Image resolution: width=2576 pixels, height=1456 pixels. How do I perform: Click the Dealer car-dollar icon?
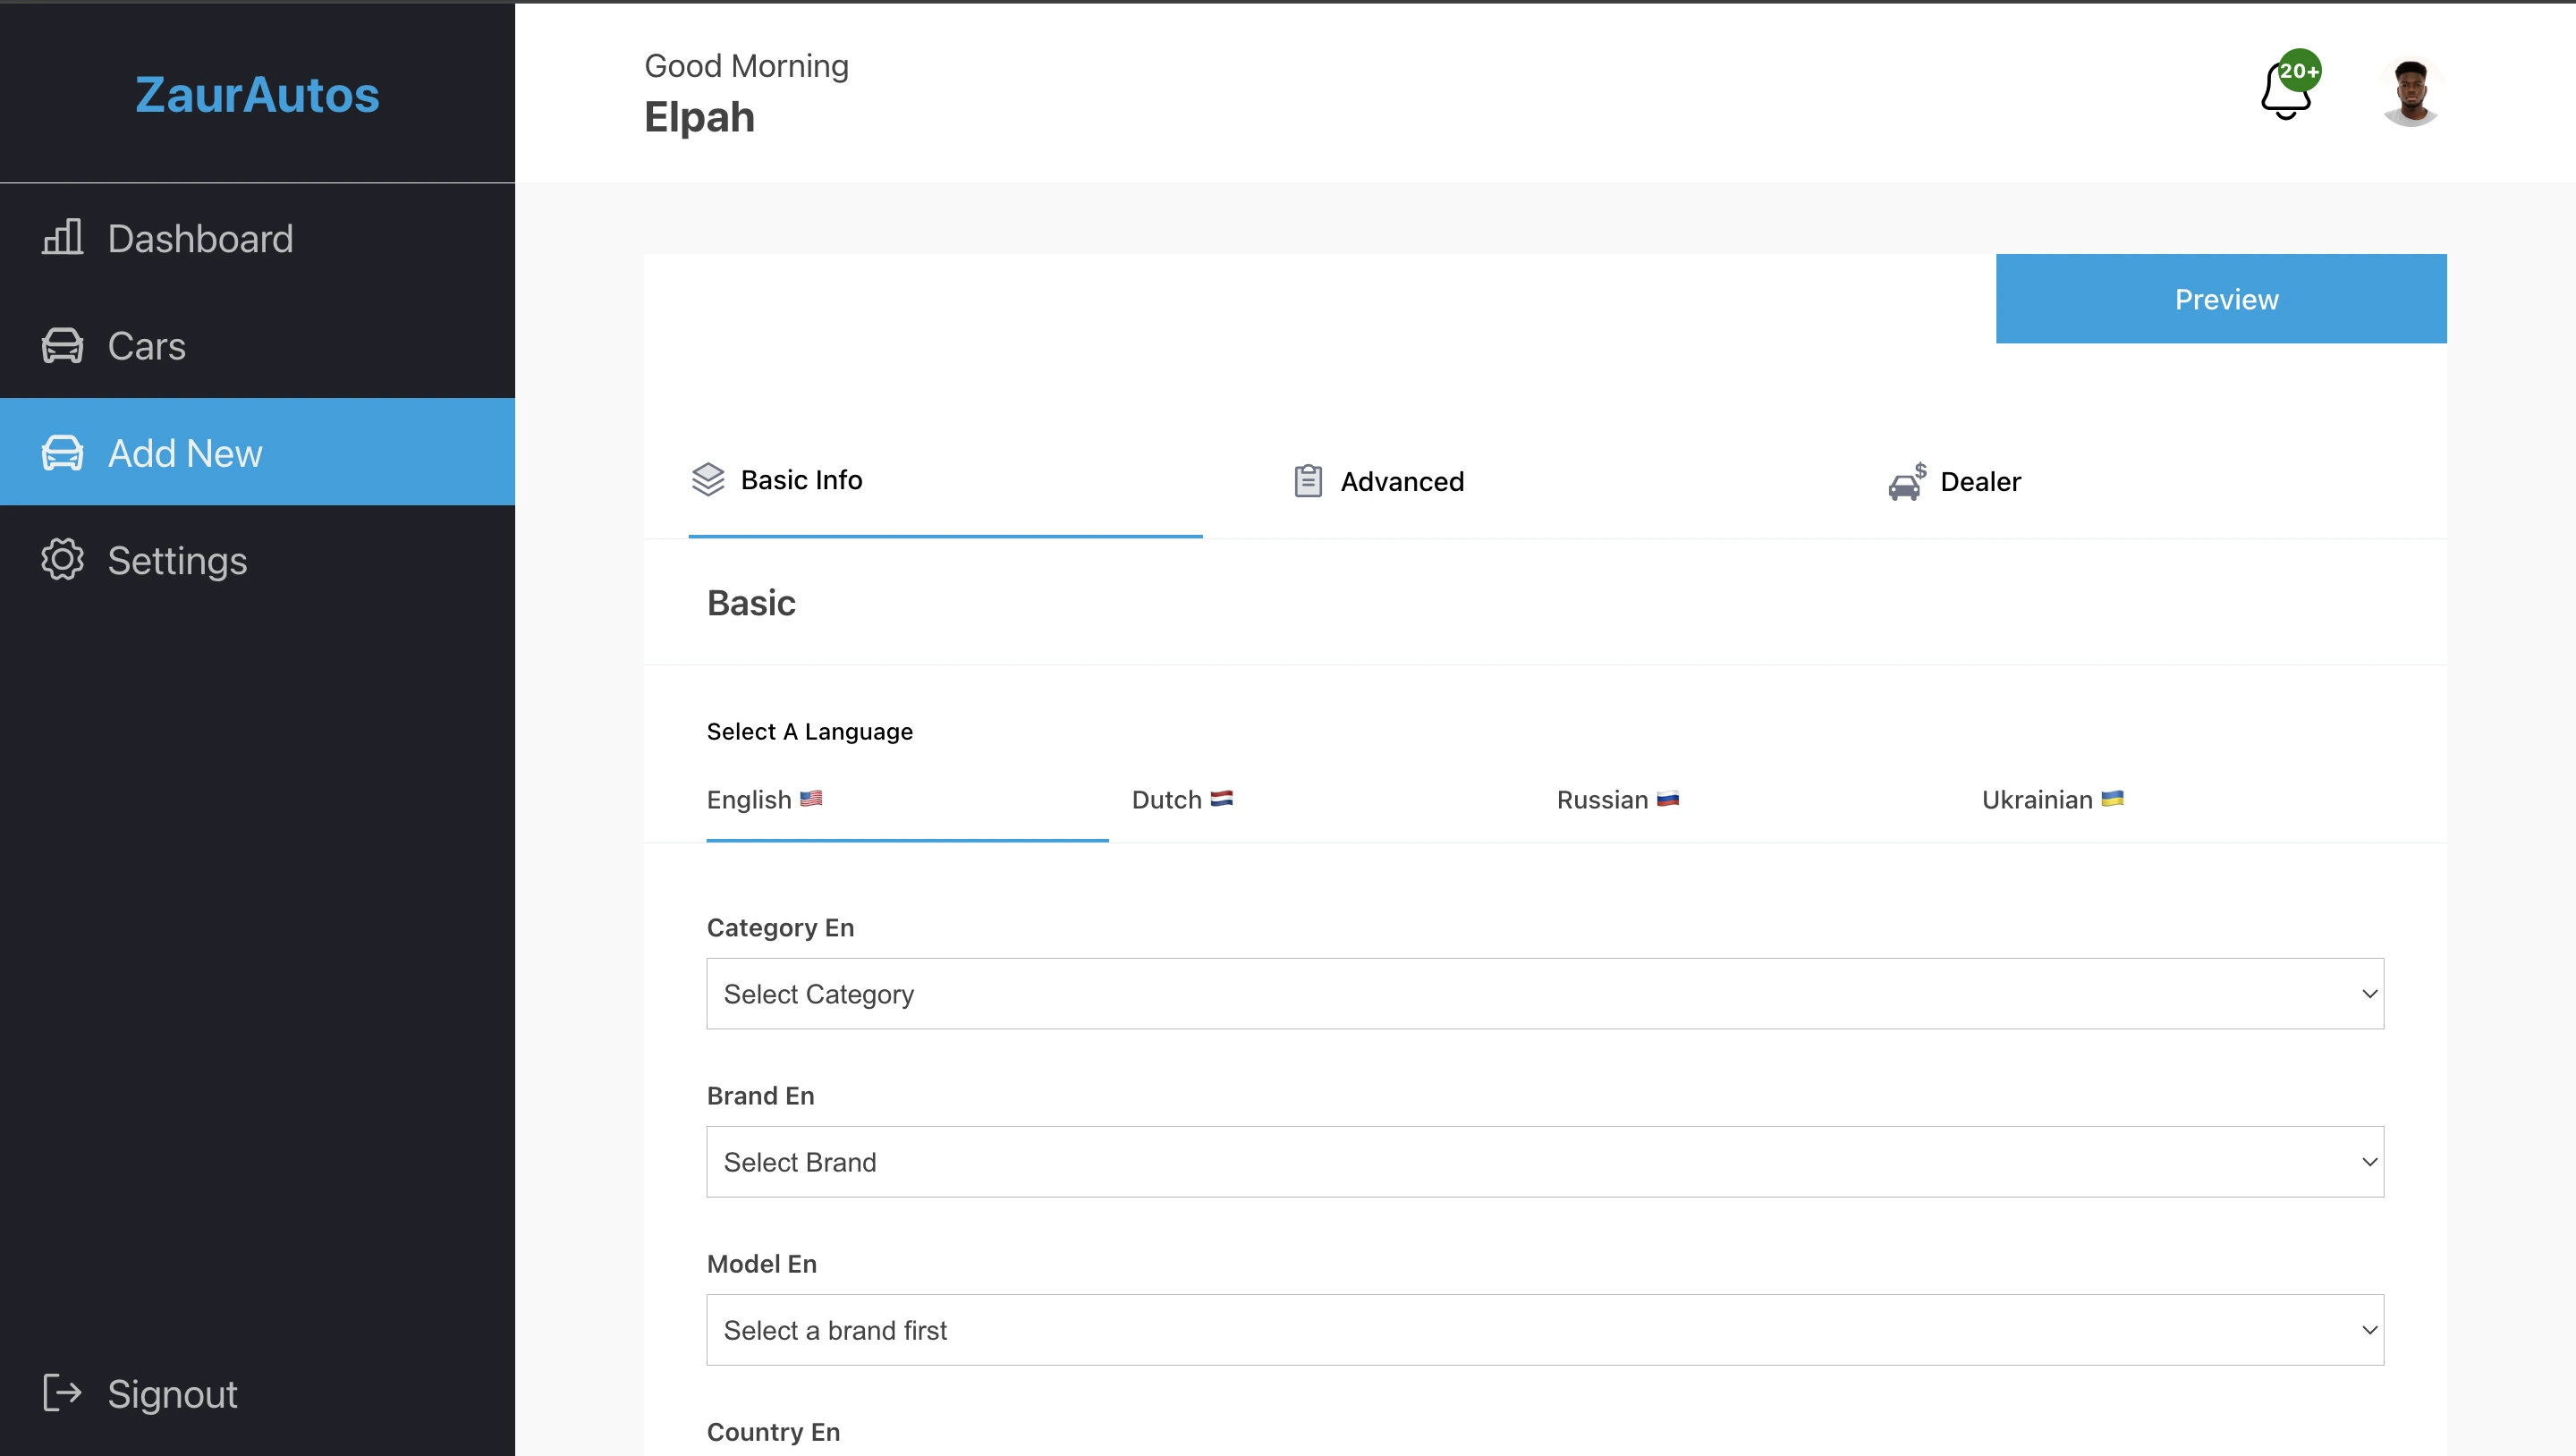coord(1906,481)
